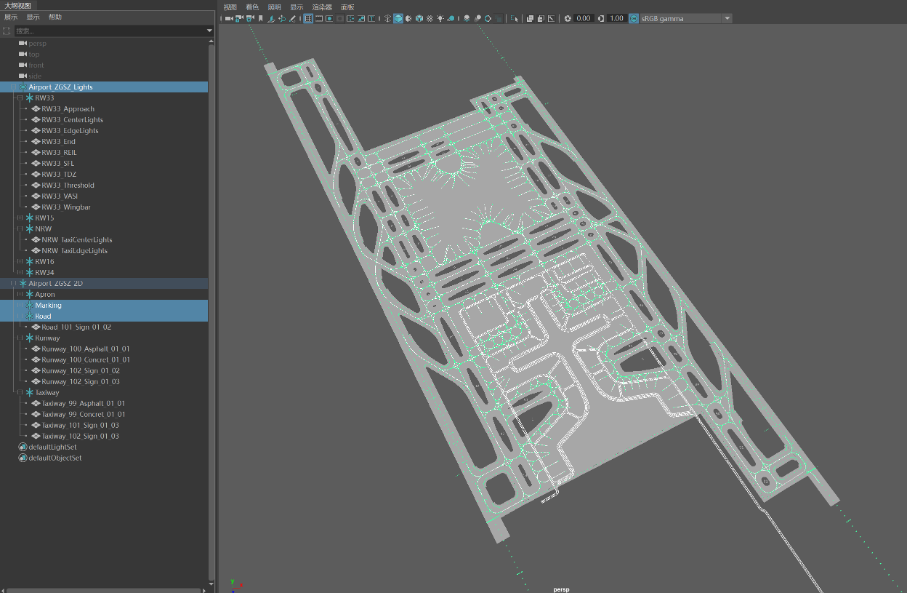Click the mesh icon beside RW33_Approach
Image resolution: width=908 pixels, height=594 pixels.
(x=36, y=109)
